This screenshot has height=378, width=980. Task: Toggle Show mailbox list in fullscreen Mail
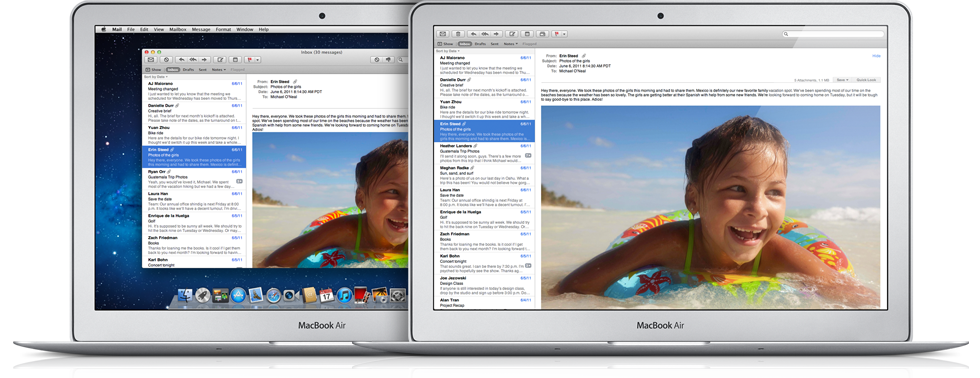pos(445,44)
